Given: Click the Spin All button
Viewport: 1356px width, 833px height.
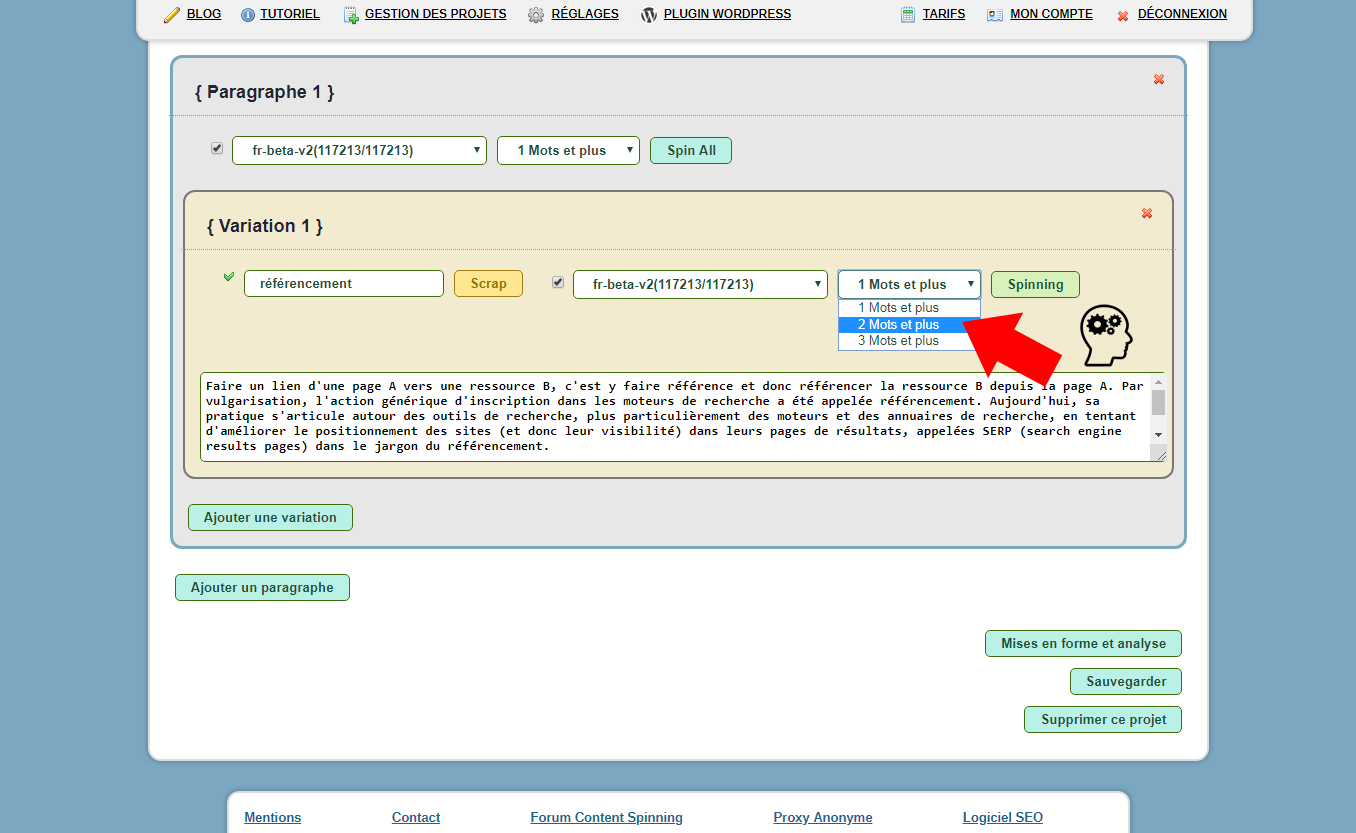Looking at the screenshot, I should [691, 150].
